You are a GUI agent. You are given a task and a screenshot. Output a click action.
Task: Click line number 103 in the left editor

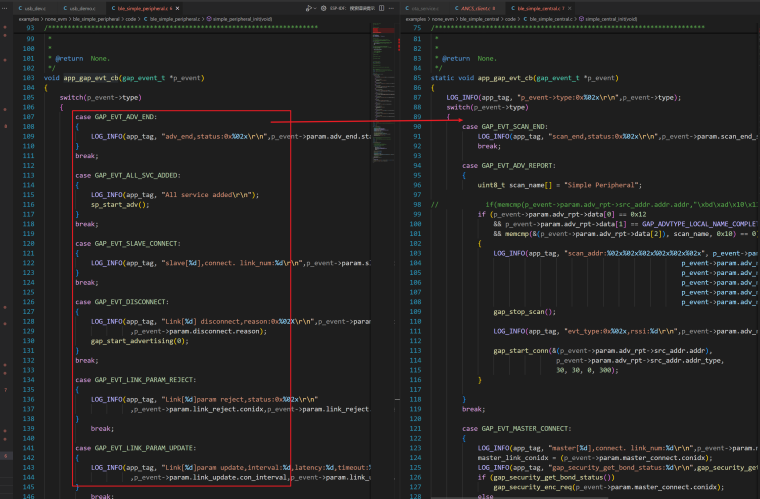(x=28, y=78)
